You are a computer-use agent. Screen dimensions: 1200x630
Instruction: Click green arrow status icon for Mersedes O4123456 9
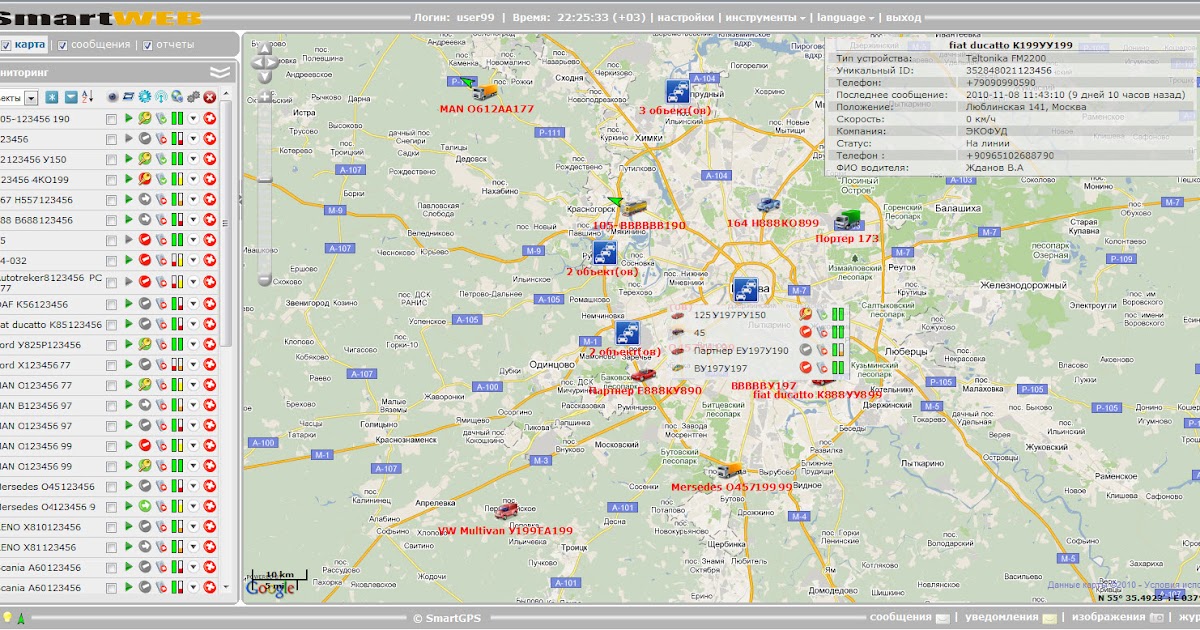(x=144, y=507)
